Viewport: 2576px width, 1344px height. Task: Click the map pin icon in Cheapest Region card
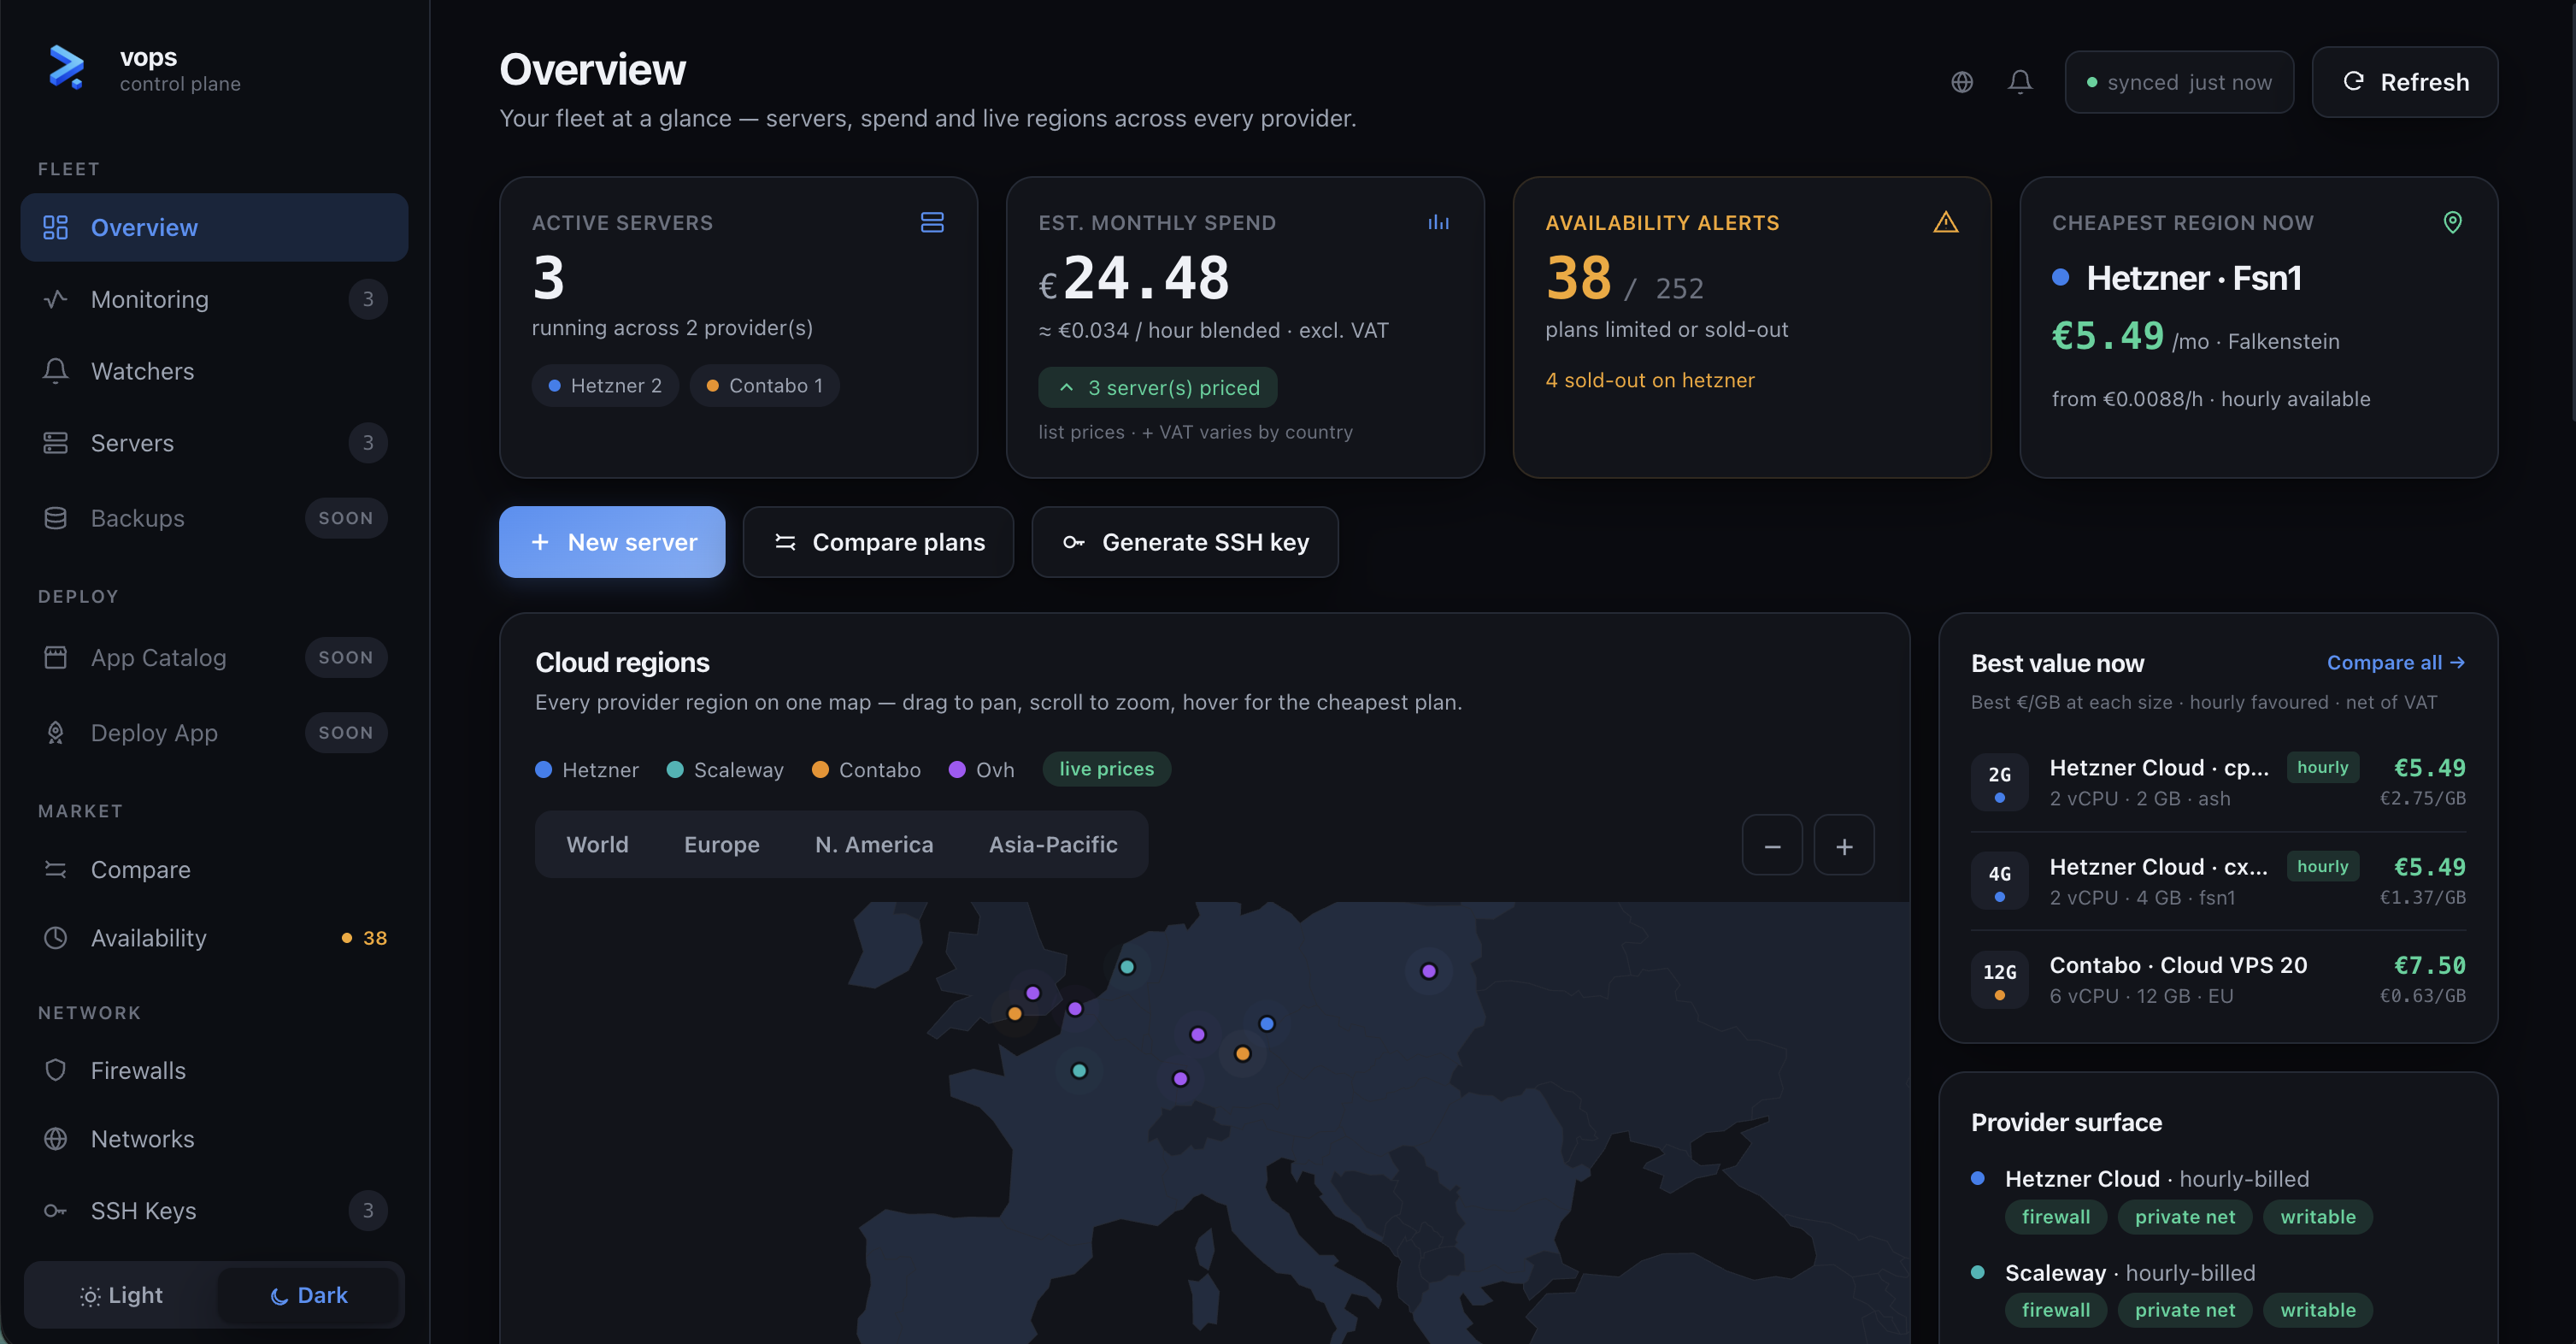pyautogui.click(x=2453, y=222)
